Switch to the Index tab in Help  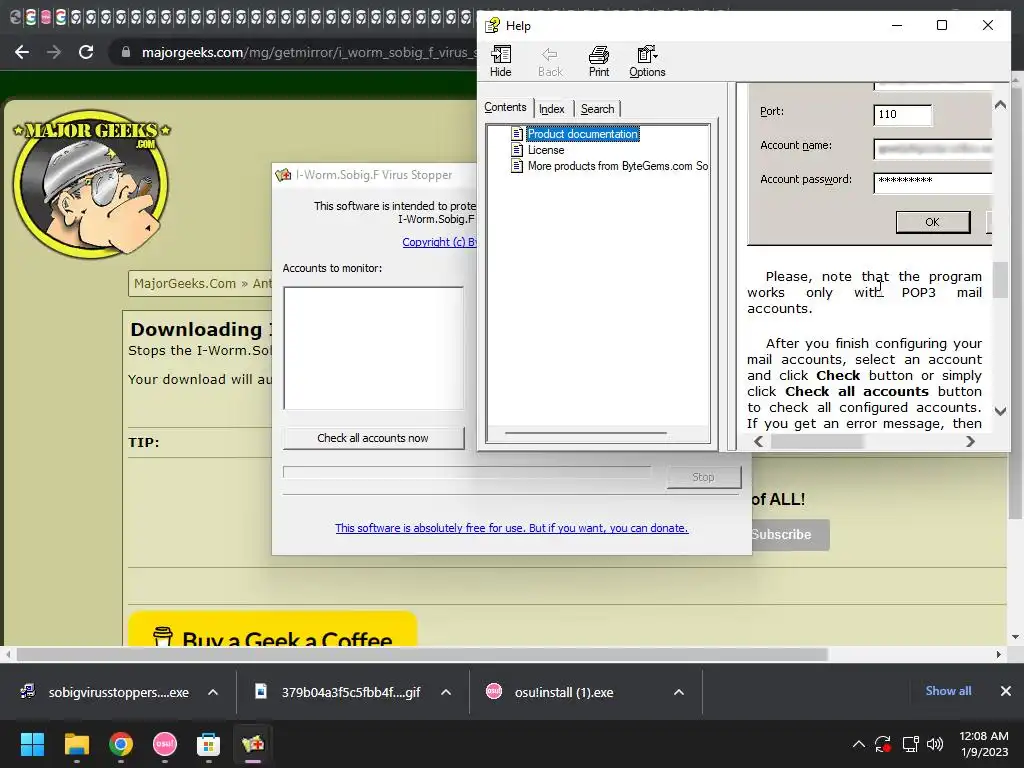coord(552,109)
